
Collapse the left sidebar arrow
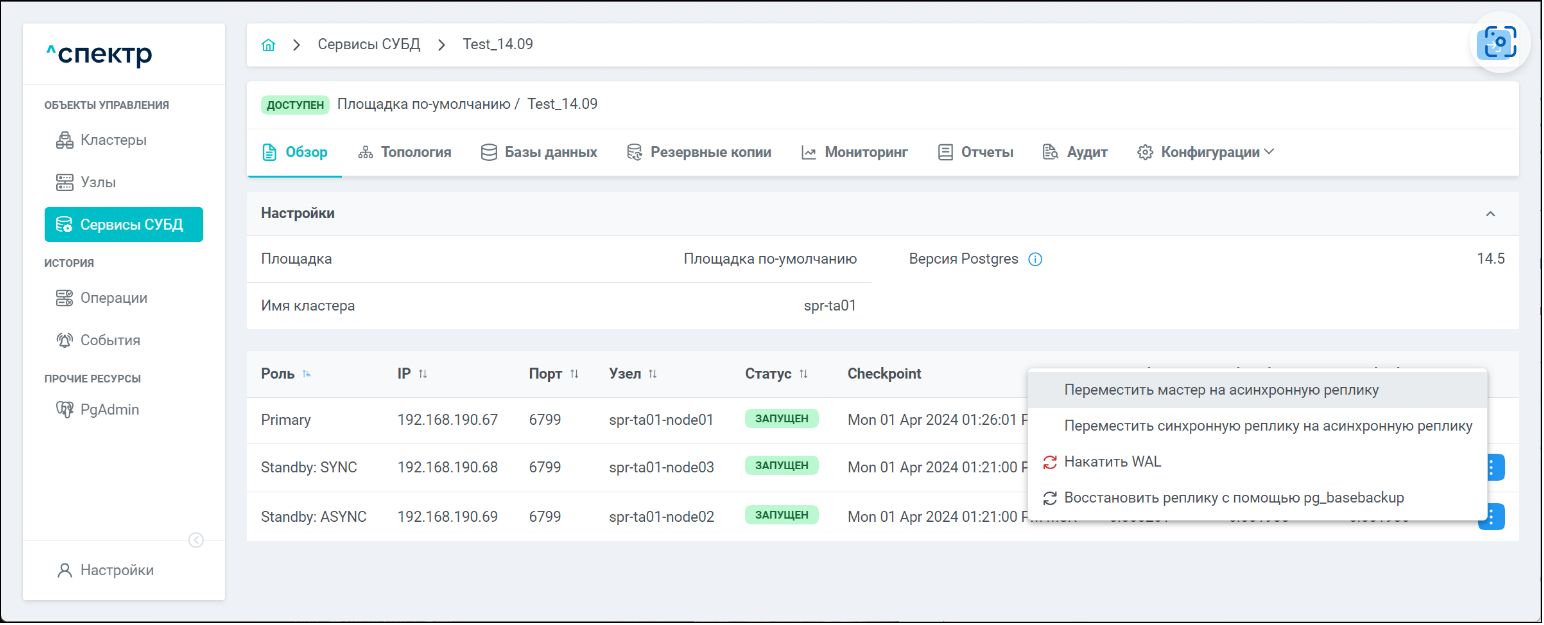tap(196, 540)
